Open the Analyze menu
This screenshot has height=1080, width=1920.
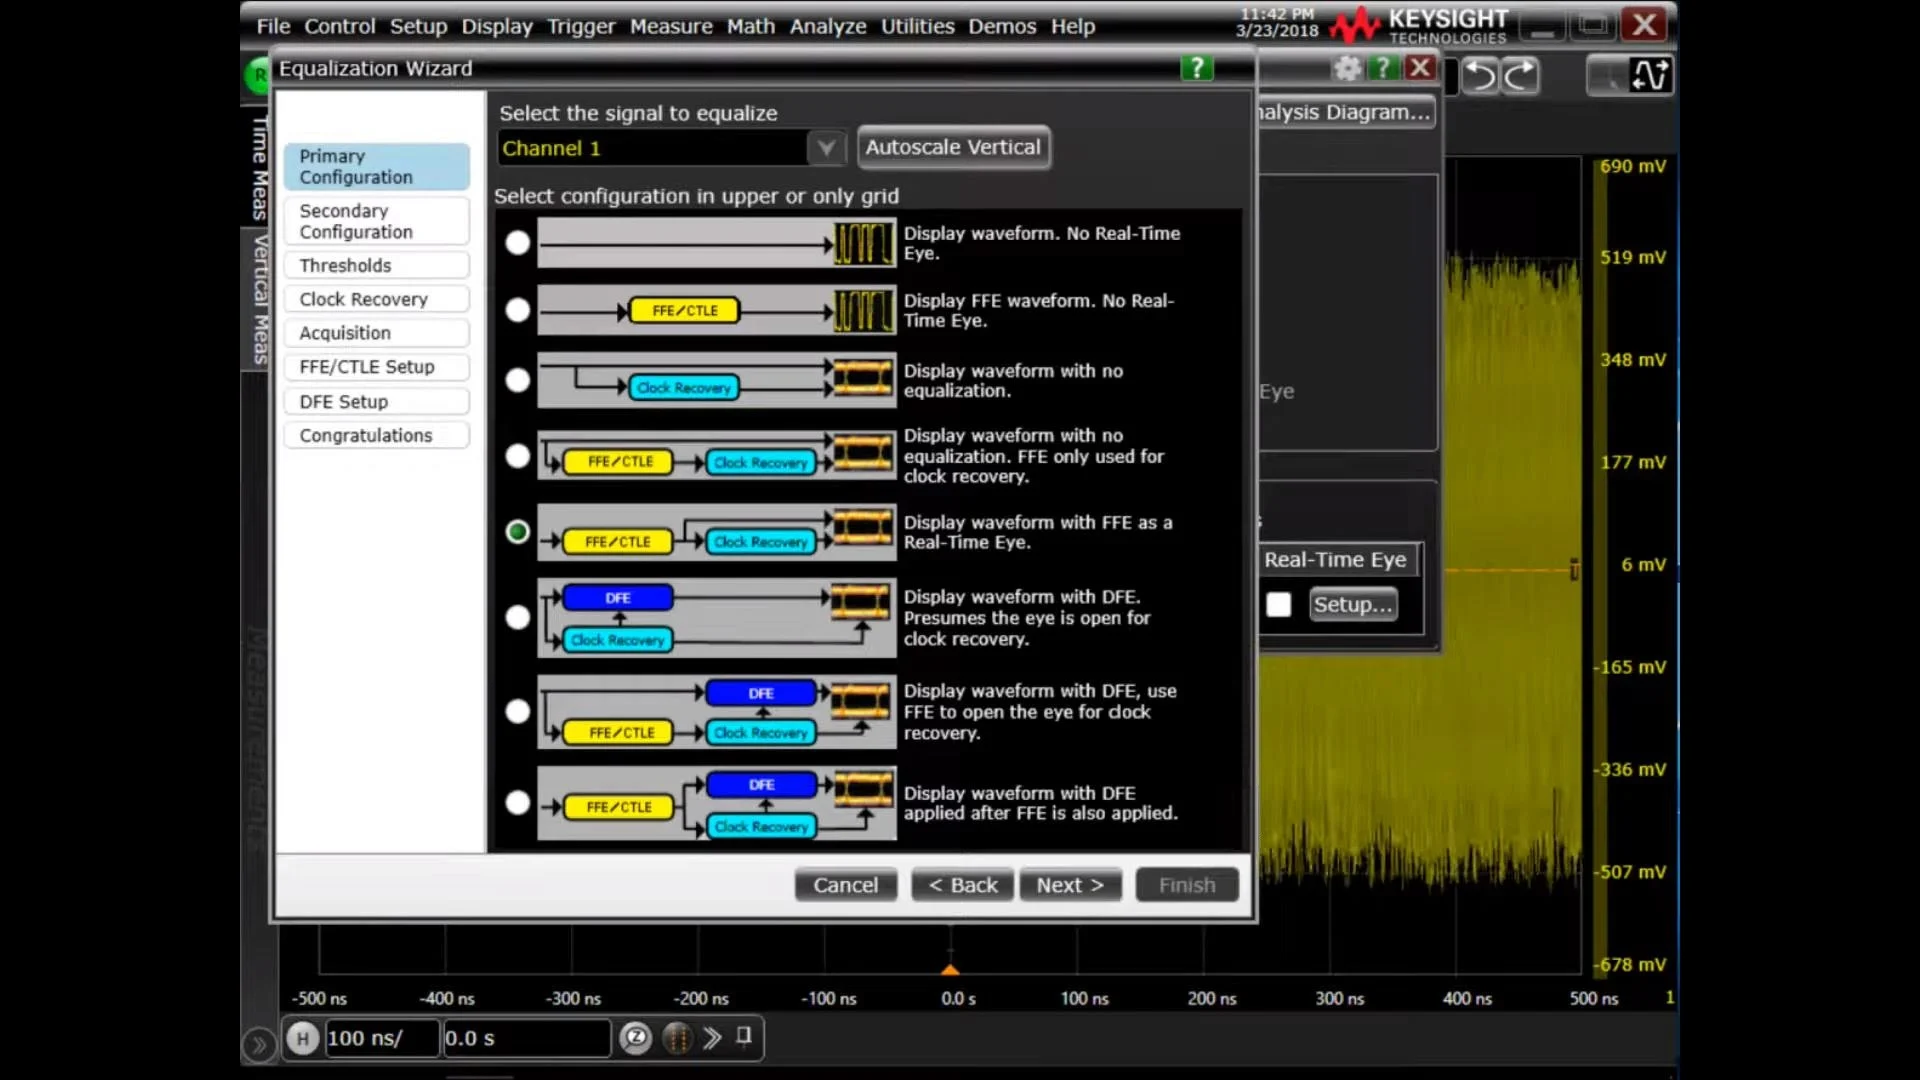(828, 27)
